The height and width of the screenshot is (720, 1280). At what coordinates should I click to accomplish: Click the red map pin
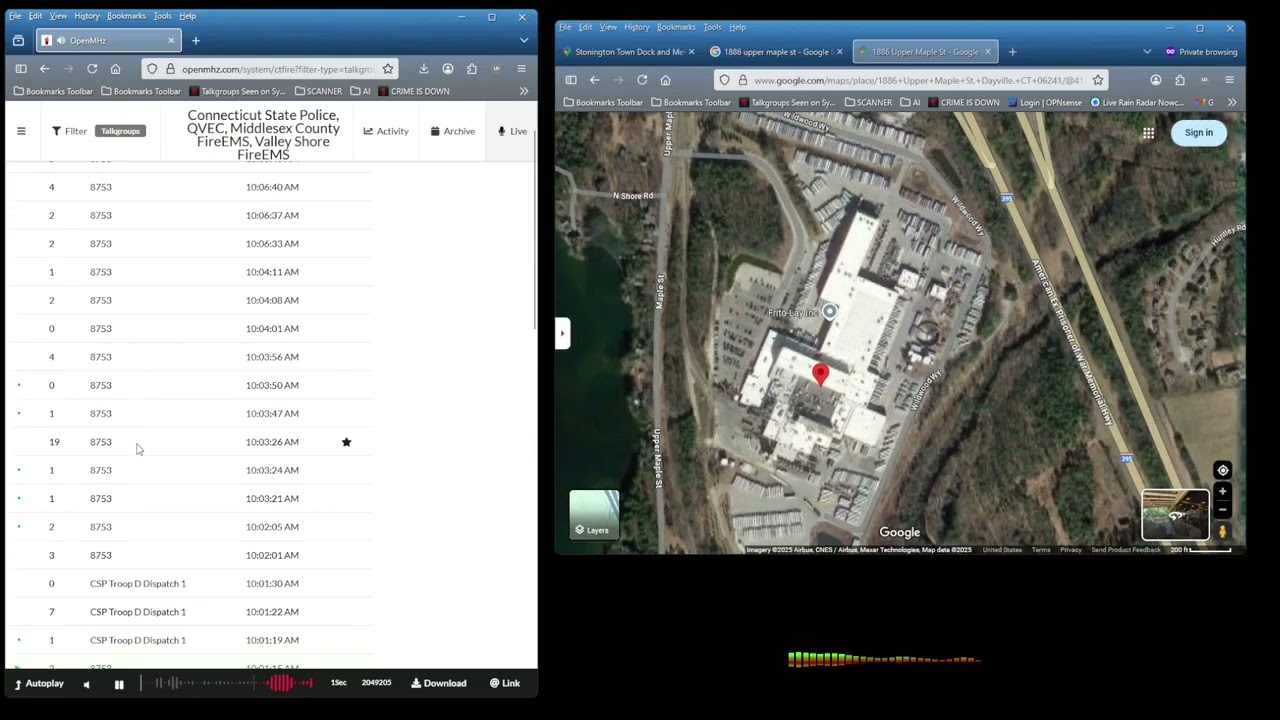(821, 374)
